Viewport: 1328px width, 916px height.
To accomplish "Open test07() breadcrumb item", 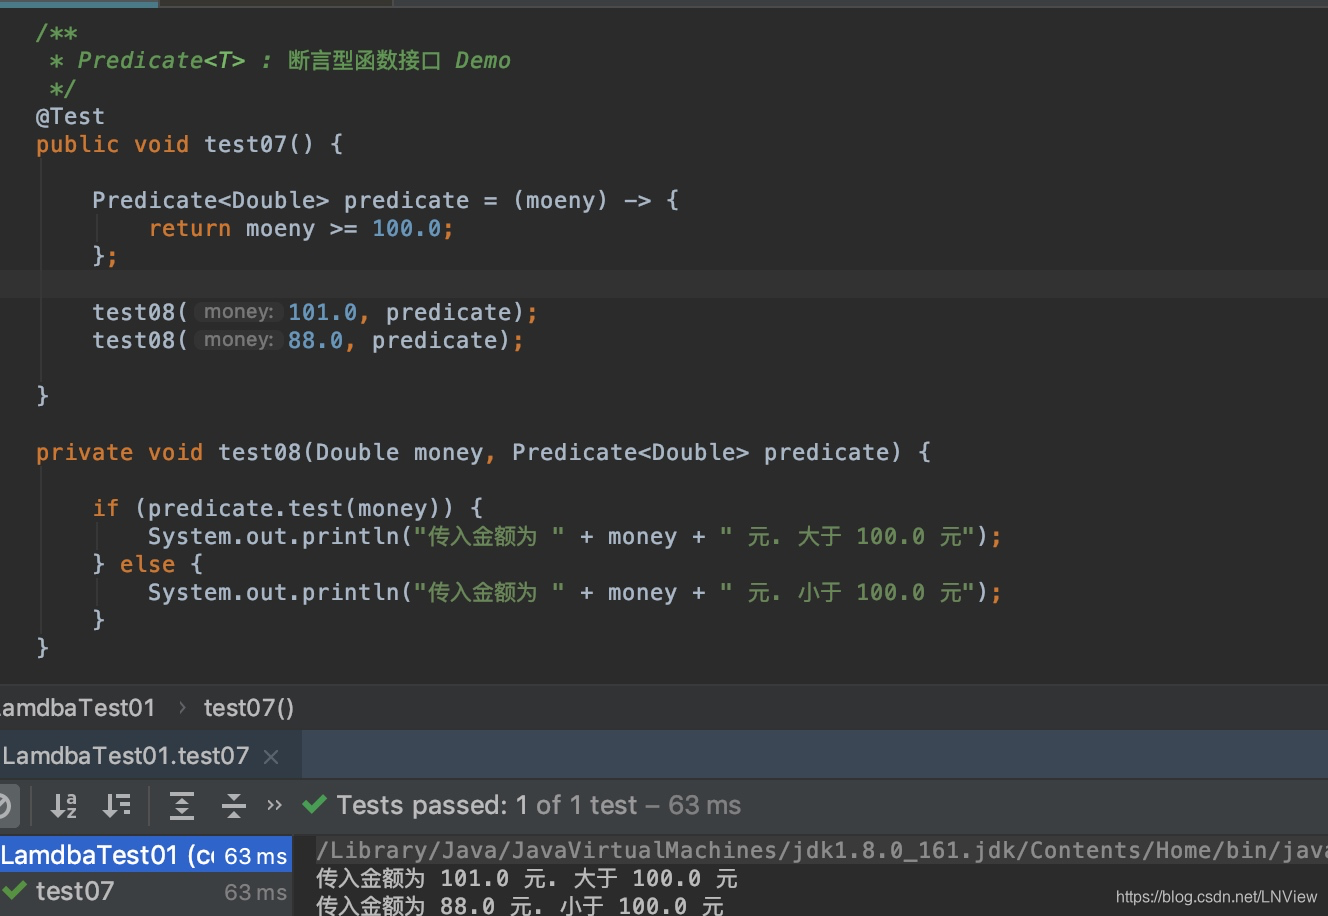I will click(249, 708).
